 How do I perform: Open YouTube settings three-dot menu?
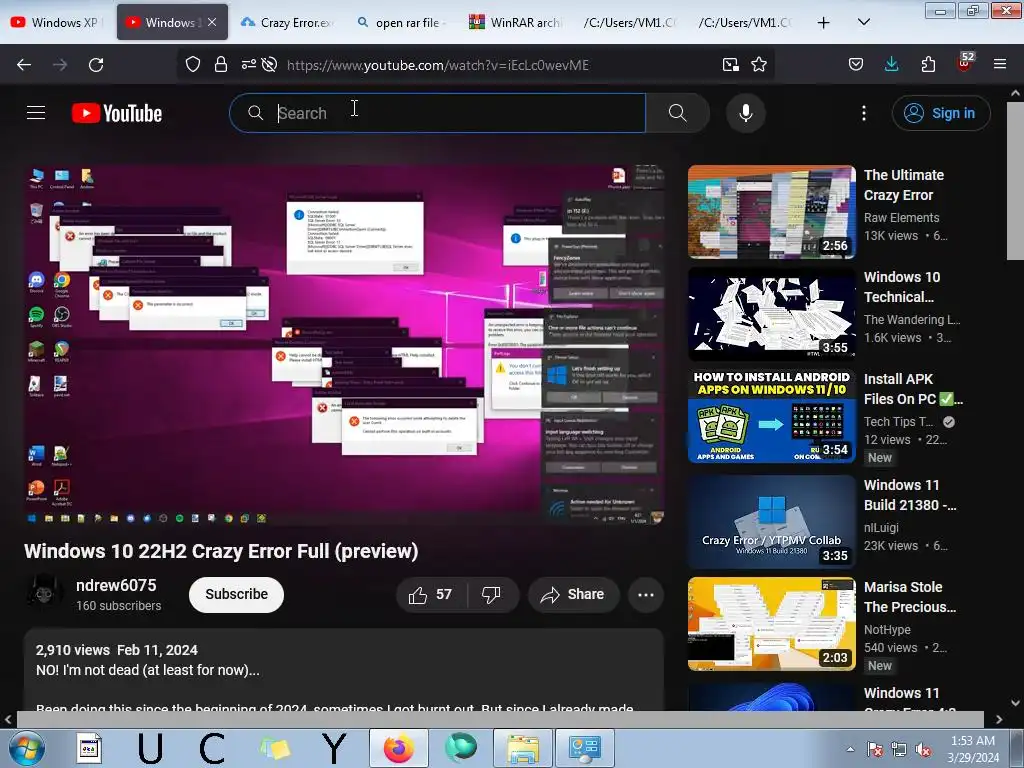coord(864,113)
